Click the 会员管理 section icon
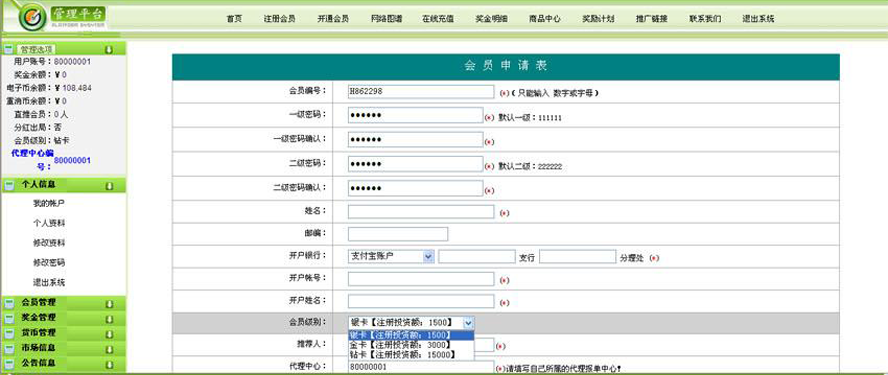This screenshot has height=375, width=888. [x=8, y=303]
